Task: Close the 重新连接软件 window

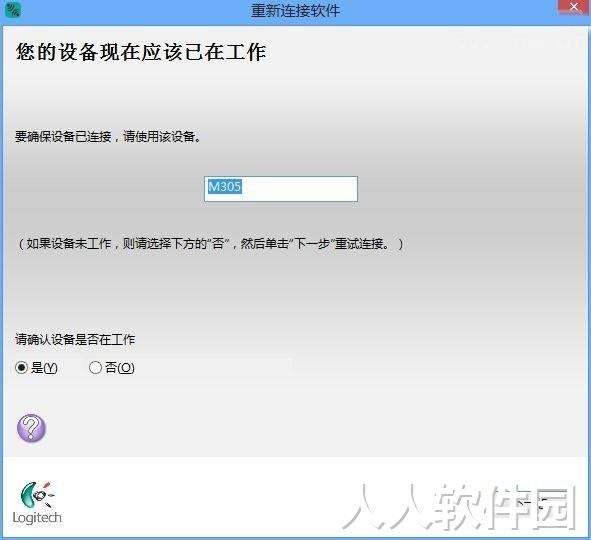Action: pyautogui.click(x=574, y=7)
